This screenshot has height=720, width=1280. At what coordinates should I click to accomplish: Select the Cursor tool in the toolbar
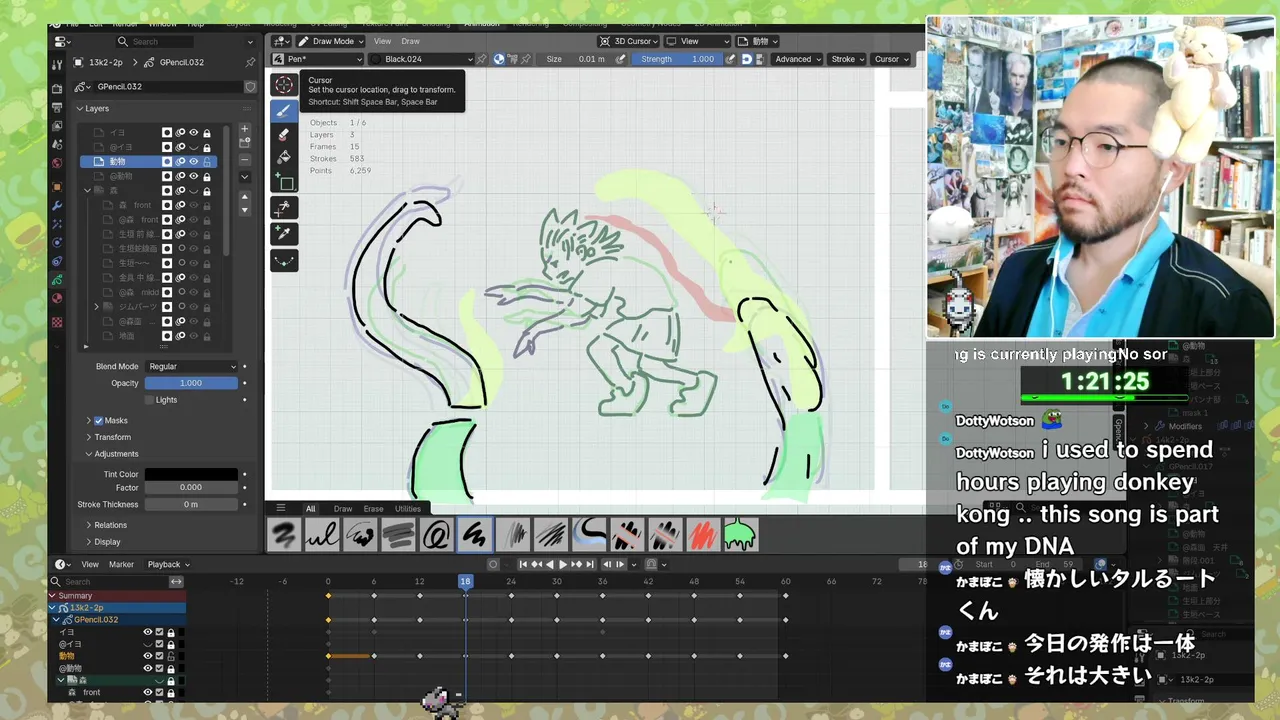pos(284,86)
